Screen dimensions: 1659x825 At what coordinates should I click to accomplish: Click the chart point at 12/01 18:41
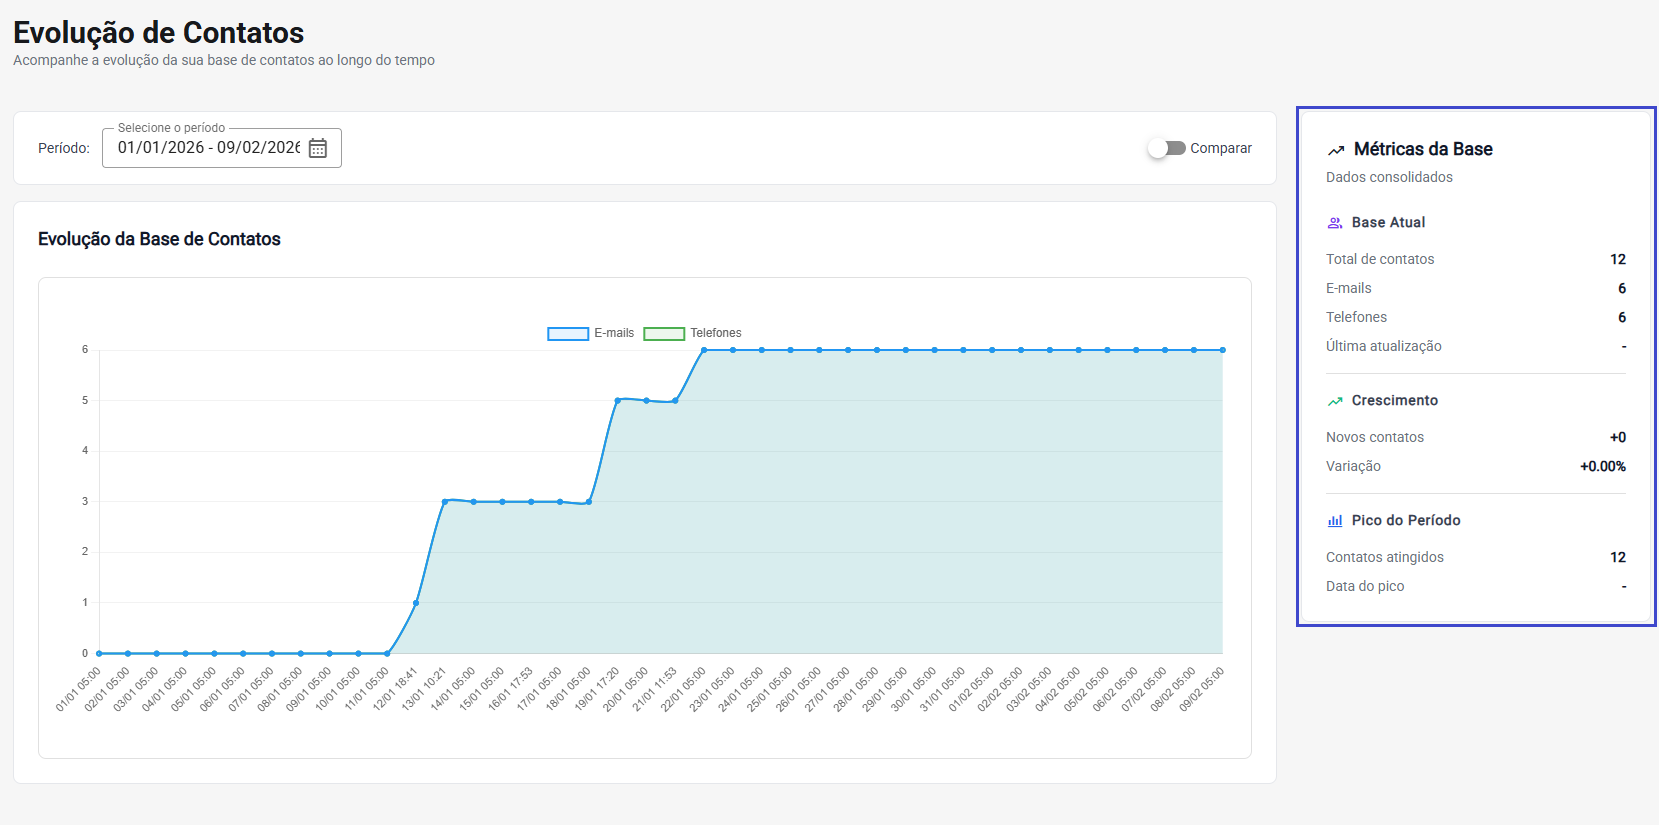pyautogui.click(x=416, y=603)
